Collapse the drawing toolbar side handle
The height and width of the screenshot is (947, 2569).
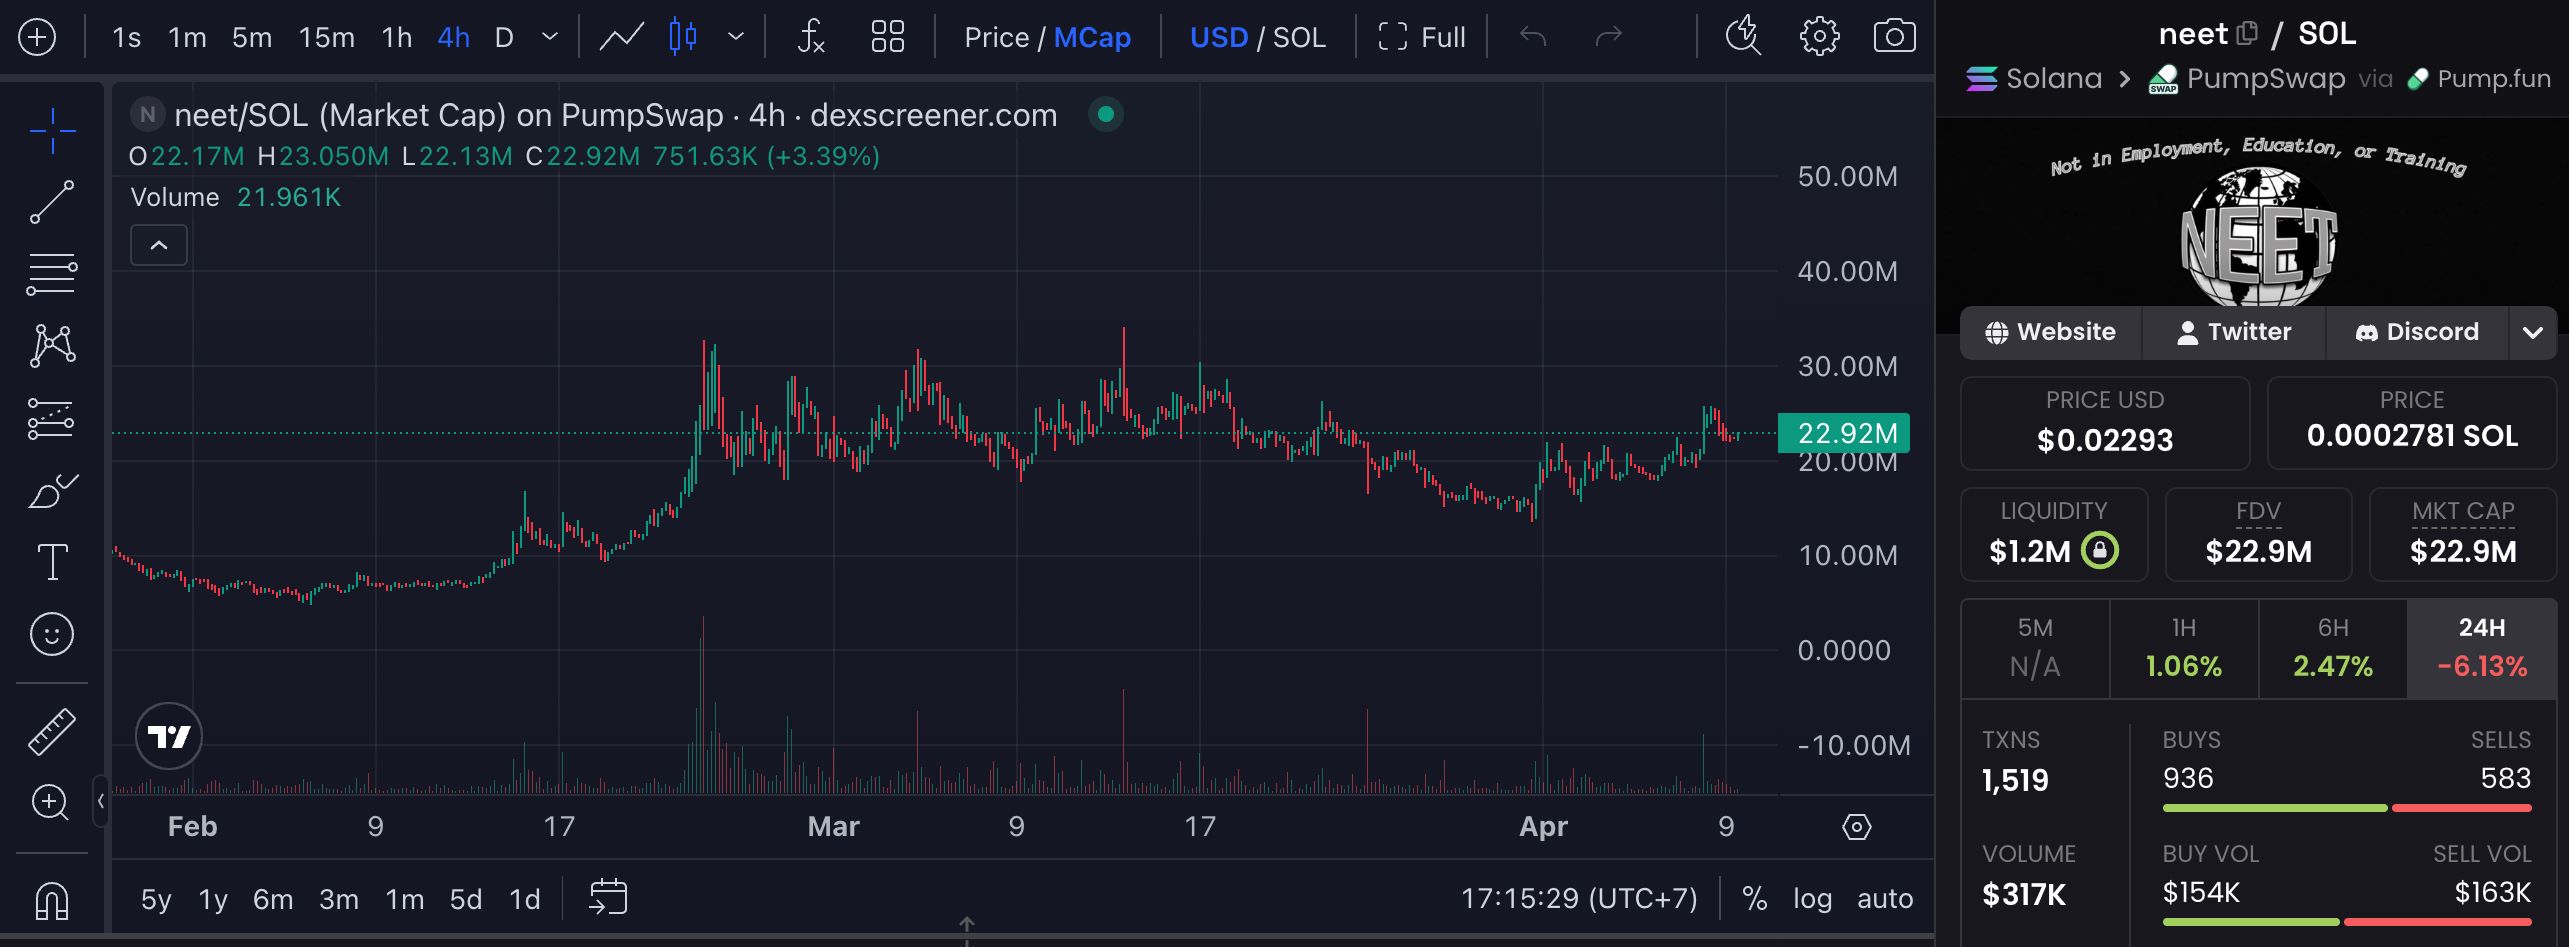point(100,801)
